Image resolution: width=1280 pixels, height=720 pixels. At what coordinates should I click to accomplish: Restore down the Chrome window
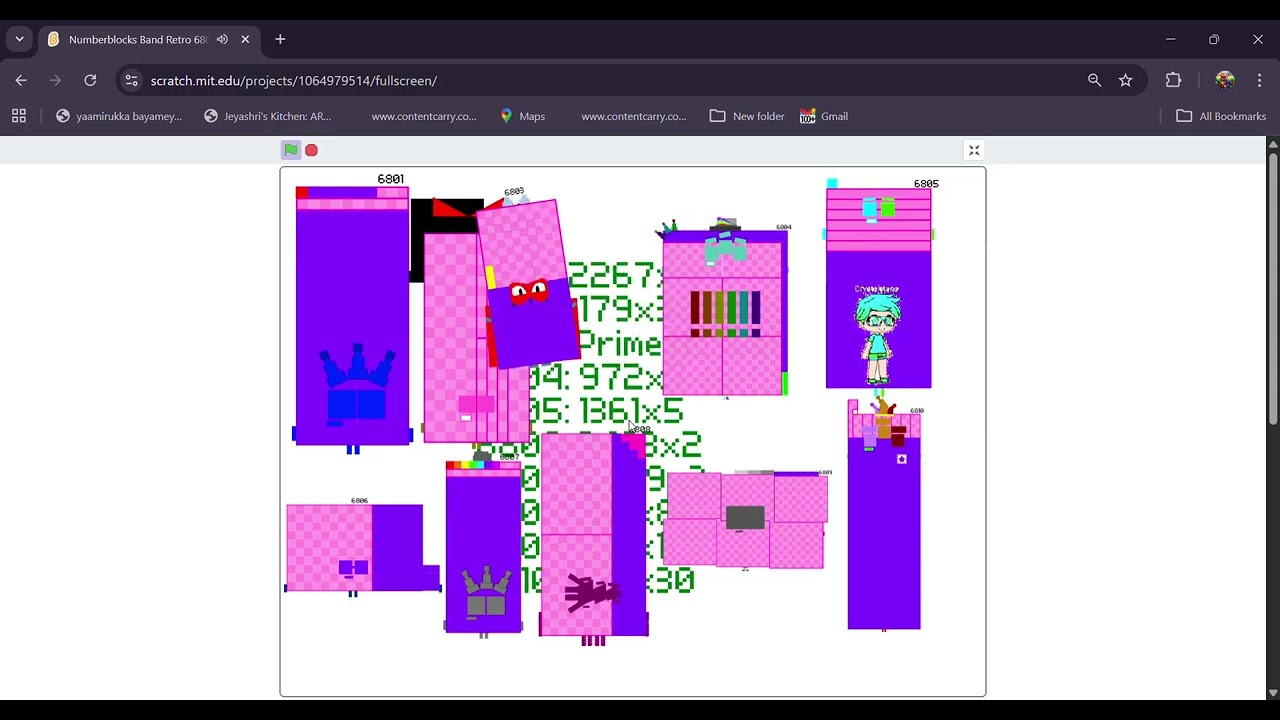point(1214,39)
